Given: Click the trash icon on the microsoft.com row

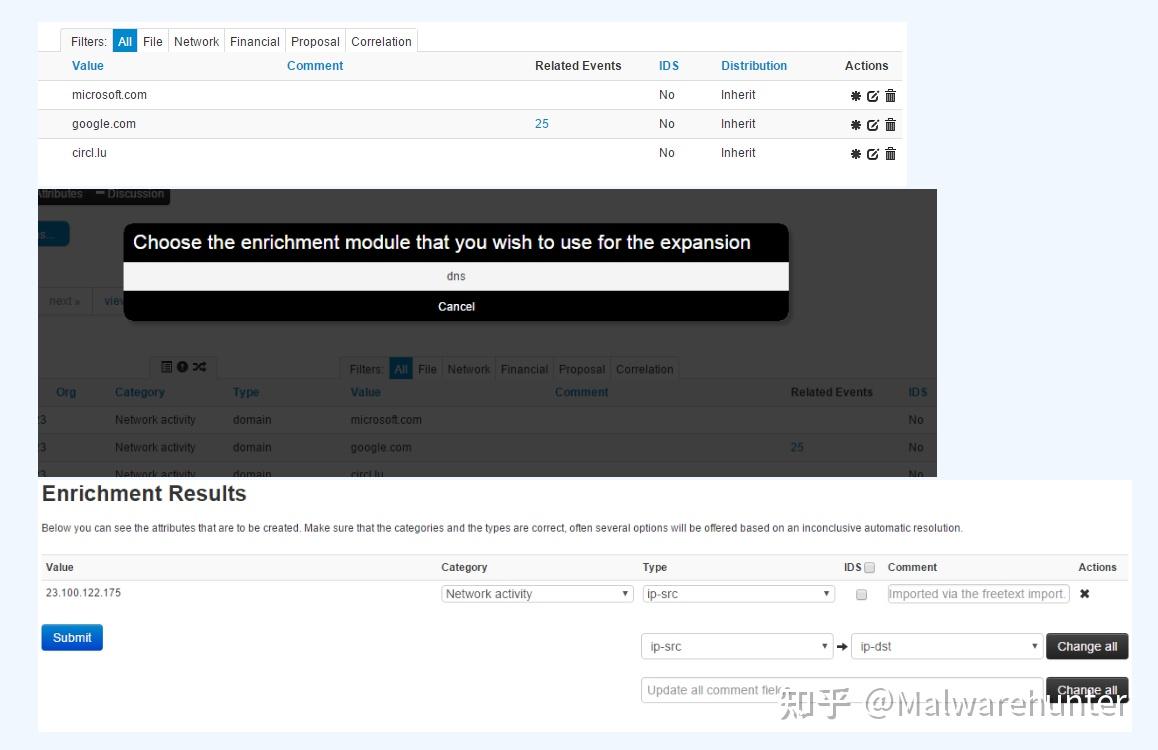Looking at the screenshot, I should 888,95.
